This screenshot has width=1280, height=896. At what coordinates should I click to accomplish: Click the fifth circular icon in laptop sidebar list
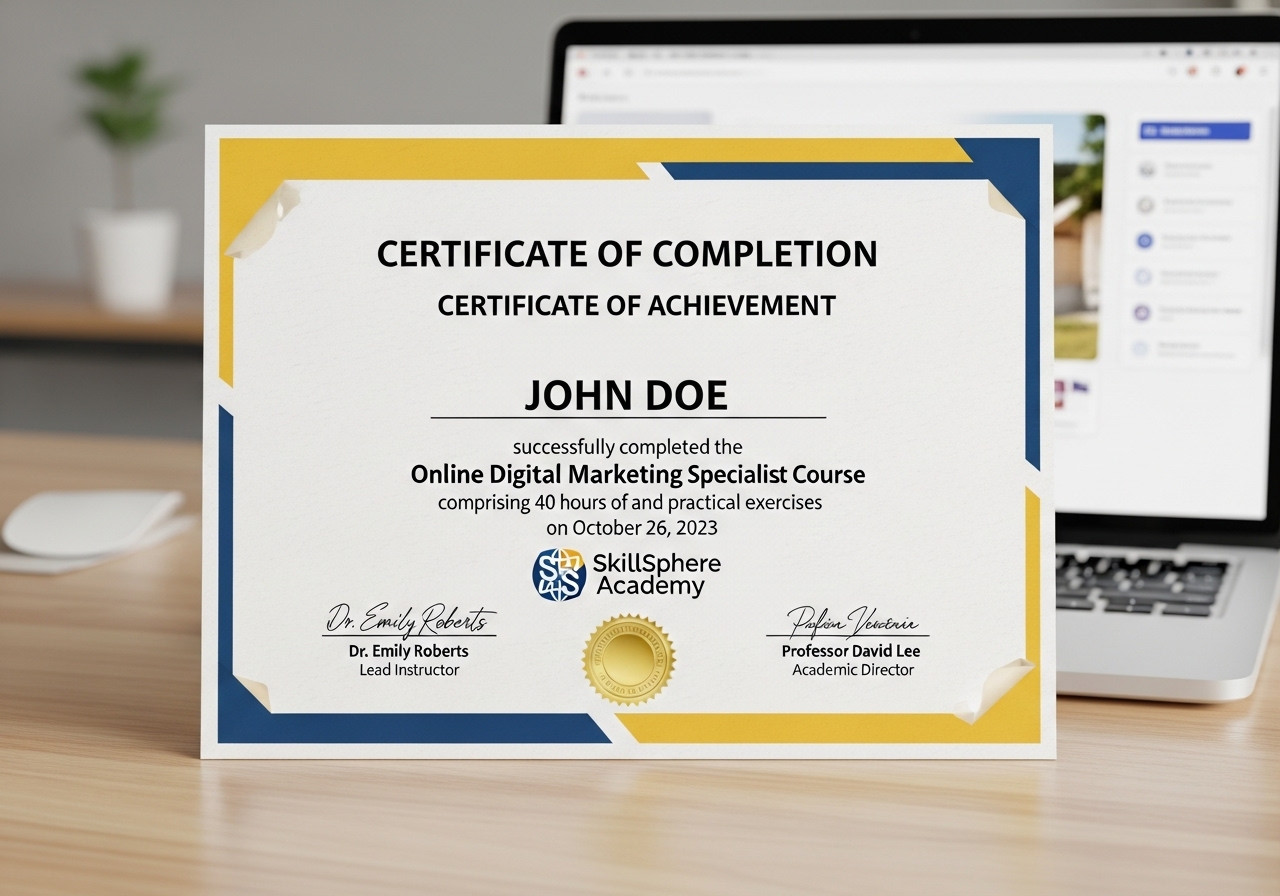pos(1143,313)
